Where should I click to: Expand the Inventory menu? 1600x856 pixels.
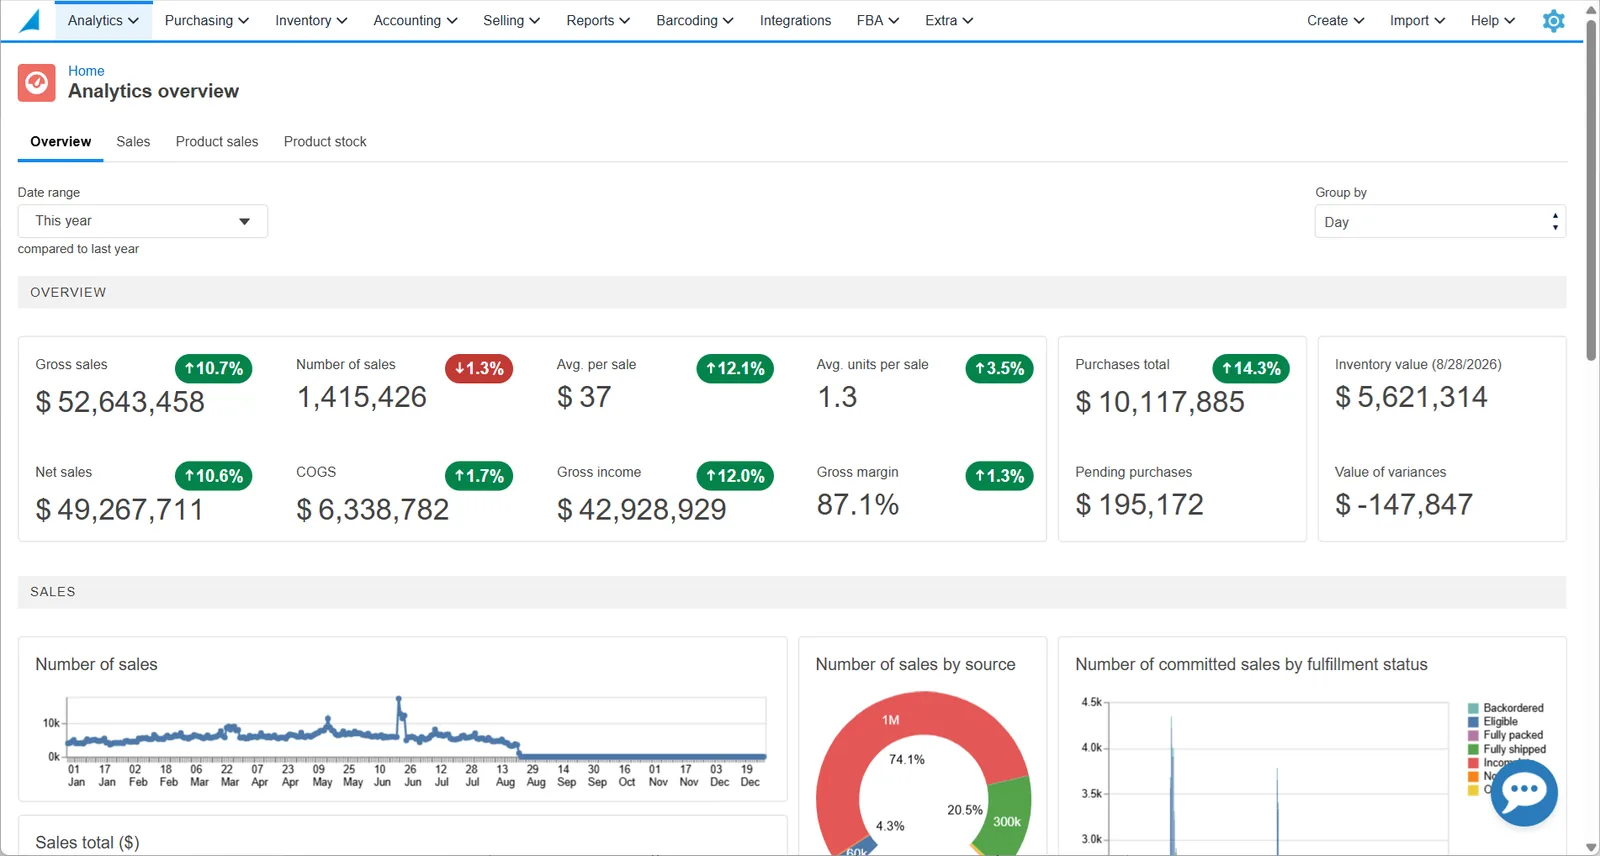point(311,21)
